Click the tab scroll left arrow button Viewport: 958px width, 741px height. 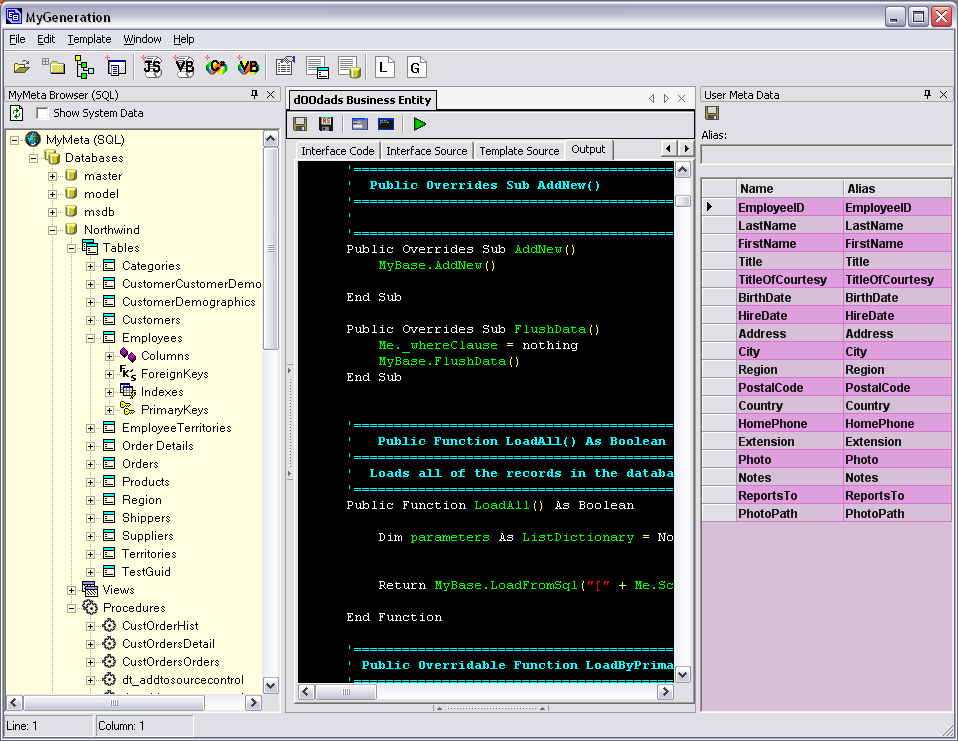669,148
